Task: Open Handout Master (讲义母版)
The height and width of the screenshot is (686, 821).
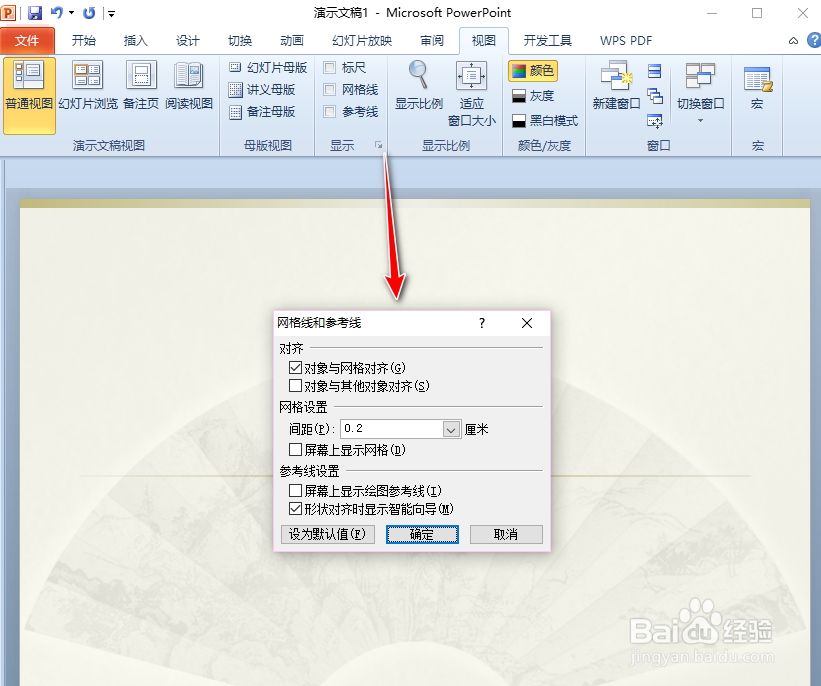Action: [x=262, y=90]
